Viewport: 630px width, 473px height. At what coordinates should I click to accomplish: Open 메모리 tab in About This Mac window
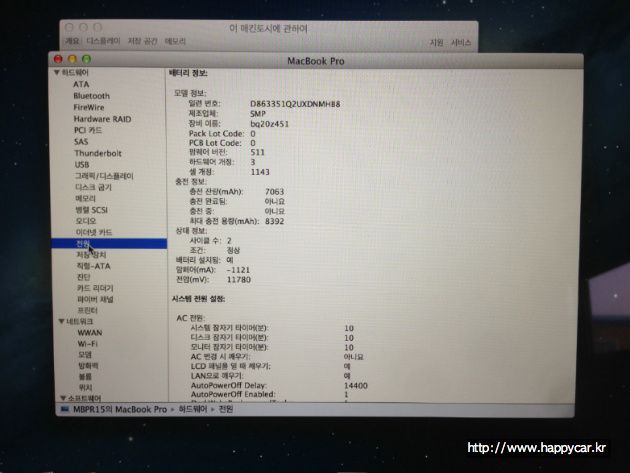click(175, 41)
